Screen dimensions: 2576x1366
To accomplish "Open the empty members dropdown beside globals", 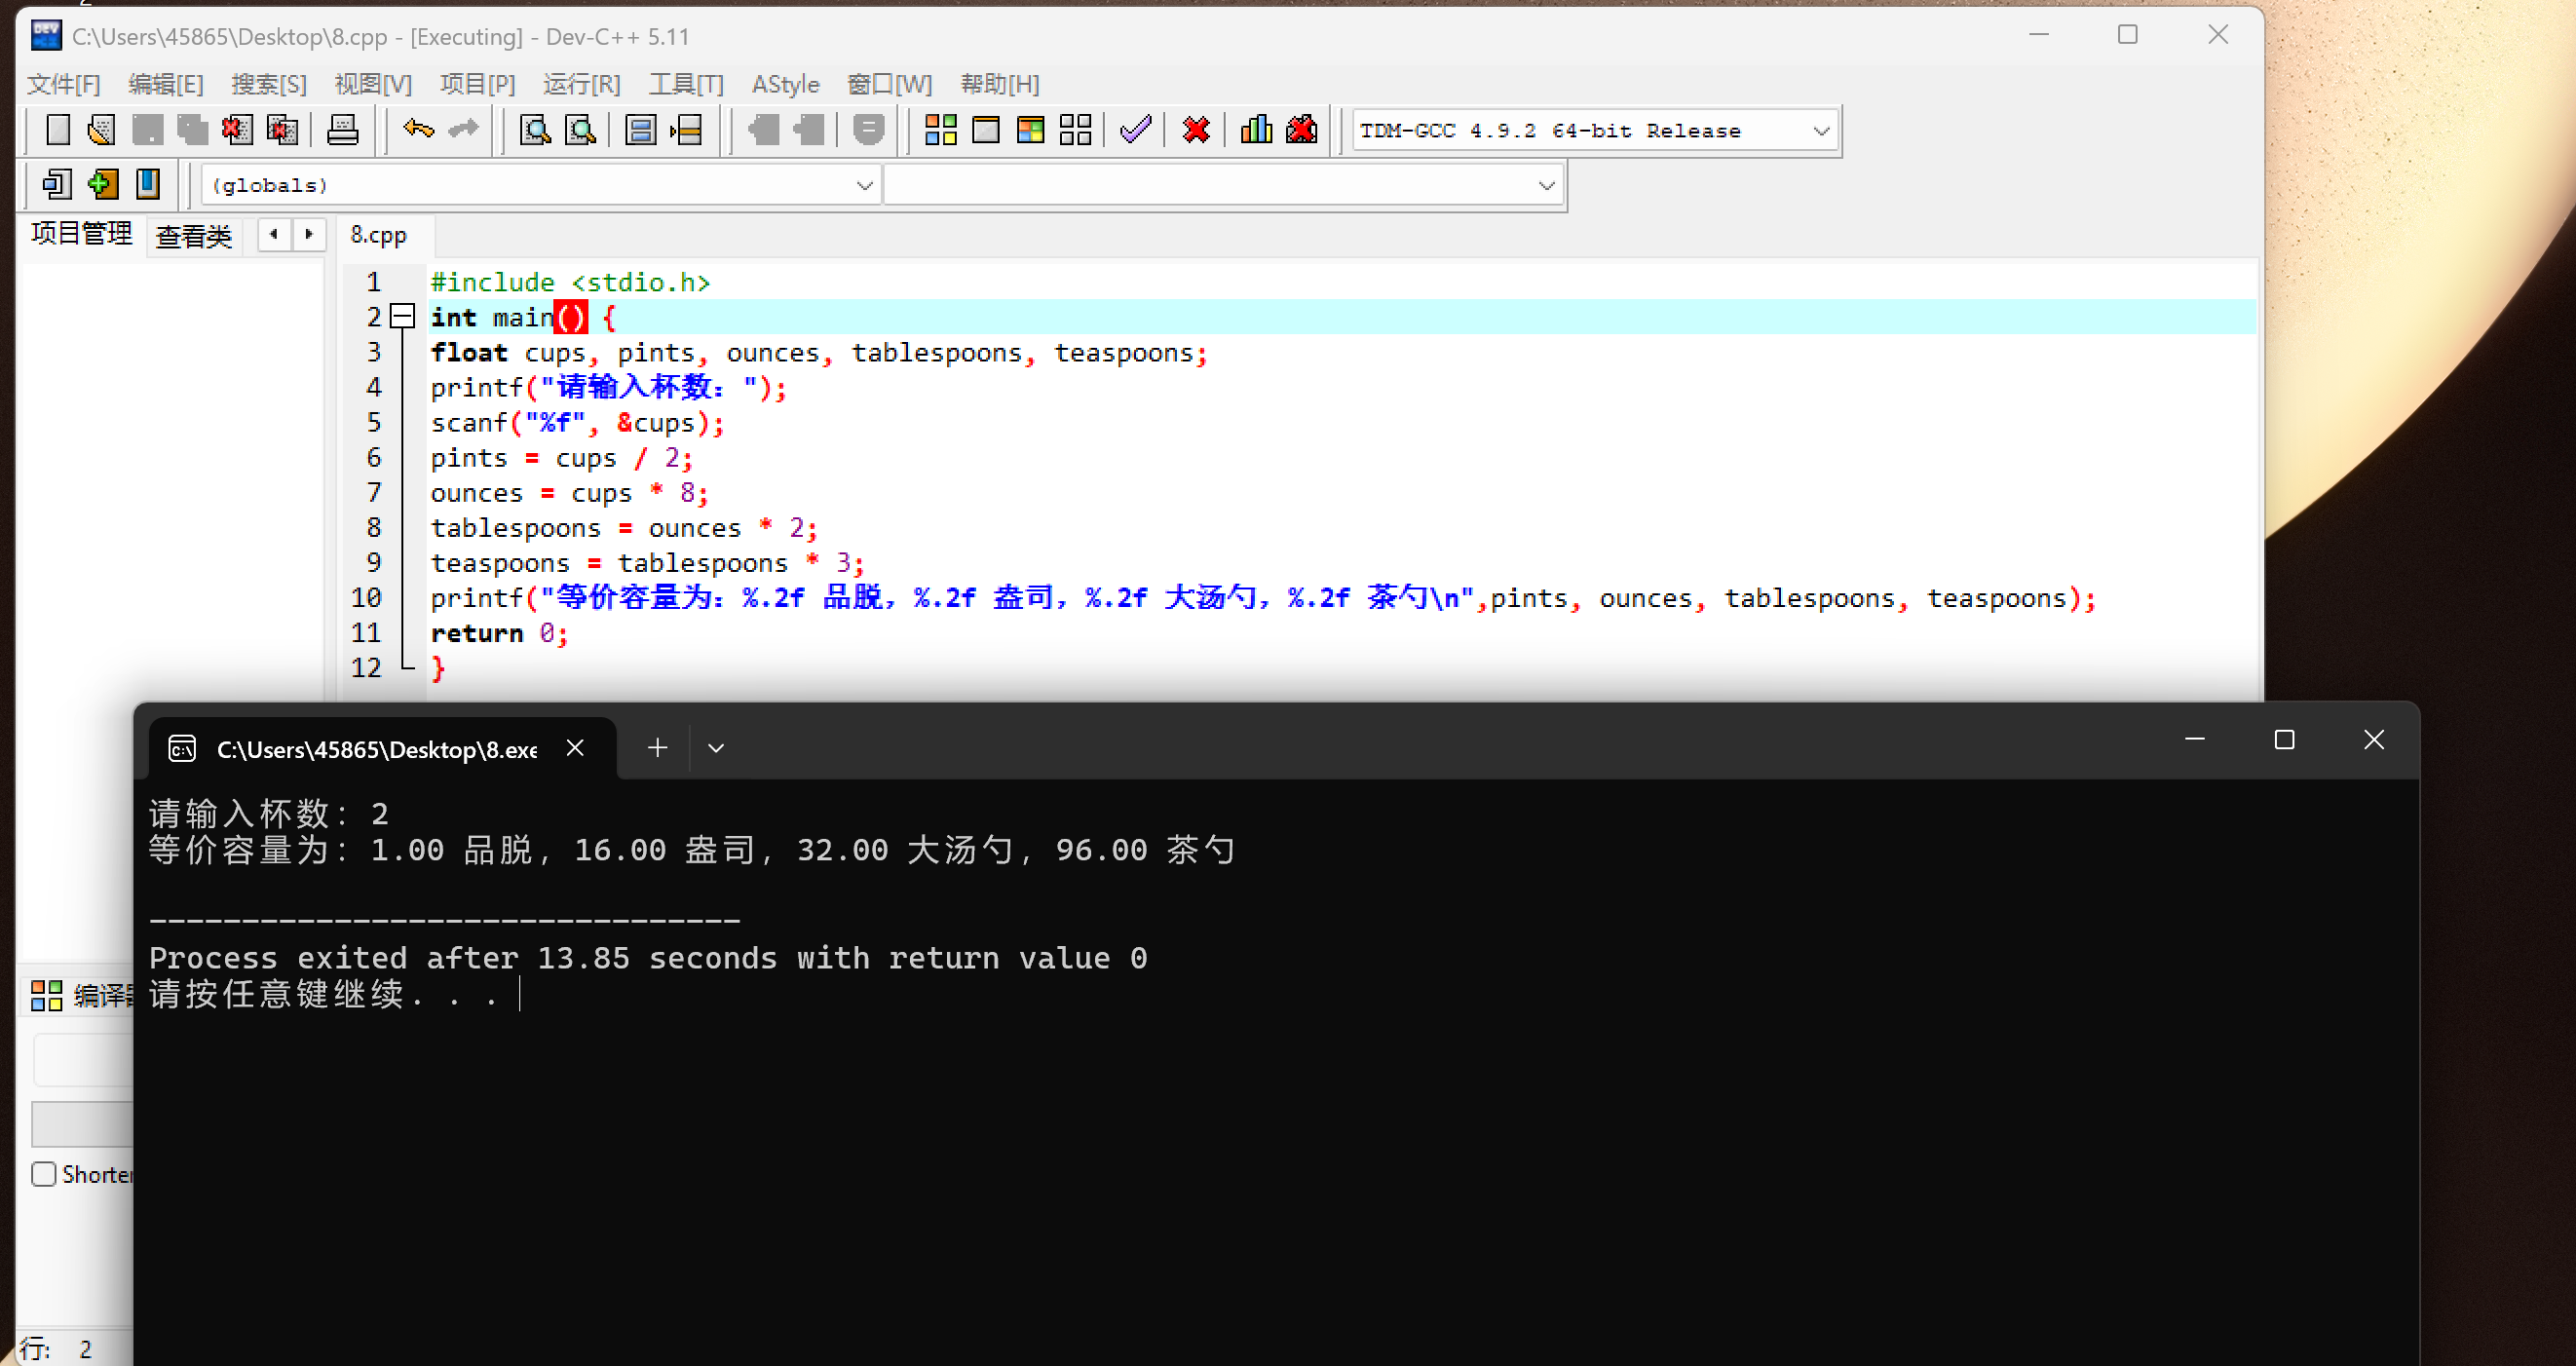I will [1546, 185].
